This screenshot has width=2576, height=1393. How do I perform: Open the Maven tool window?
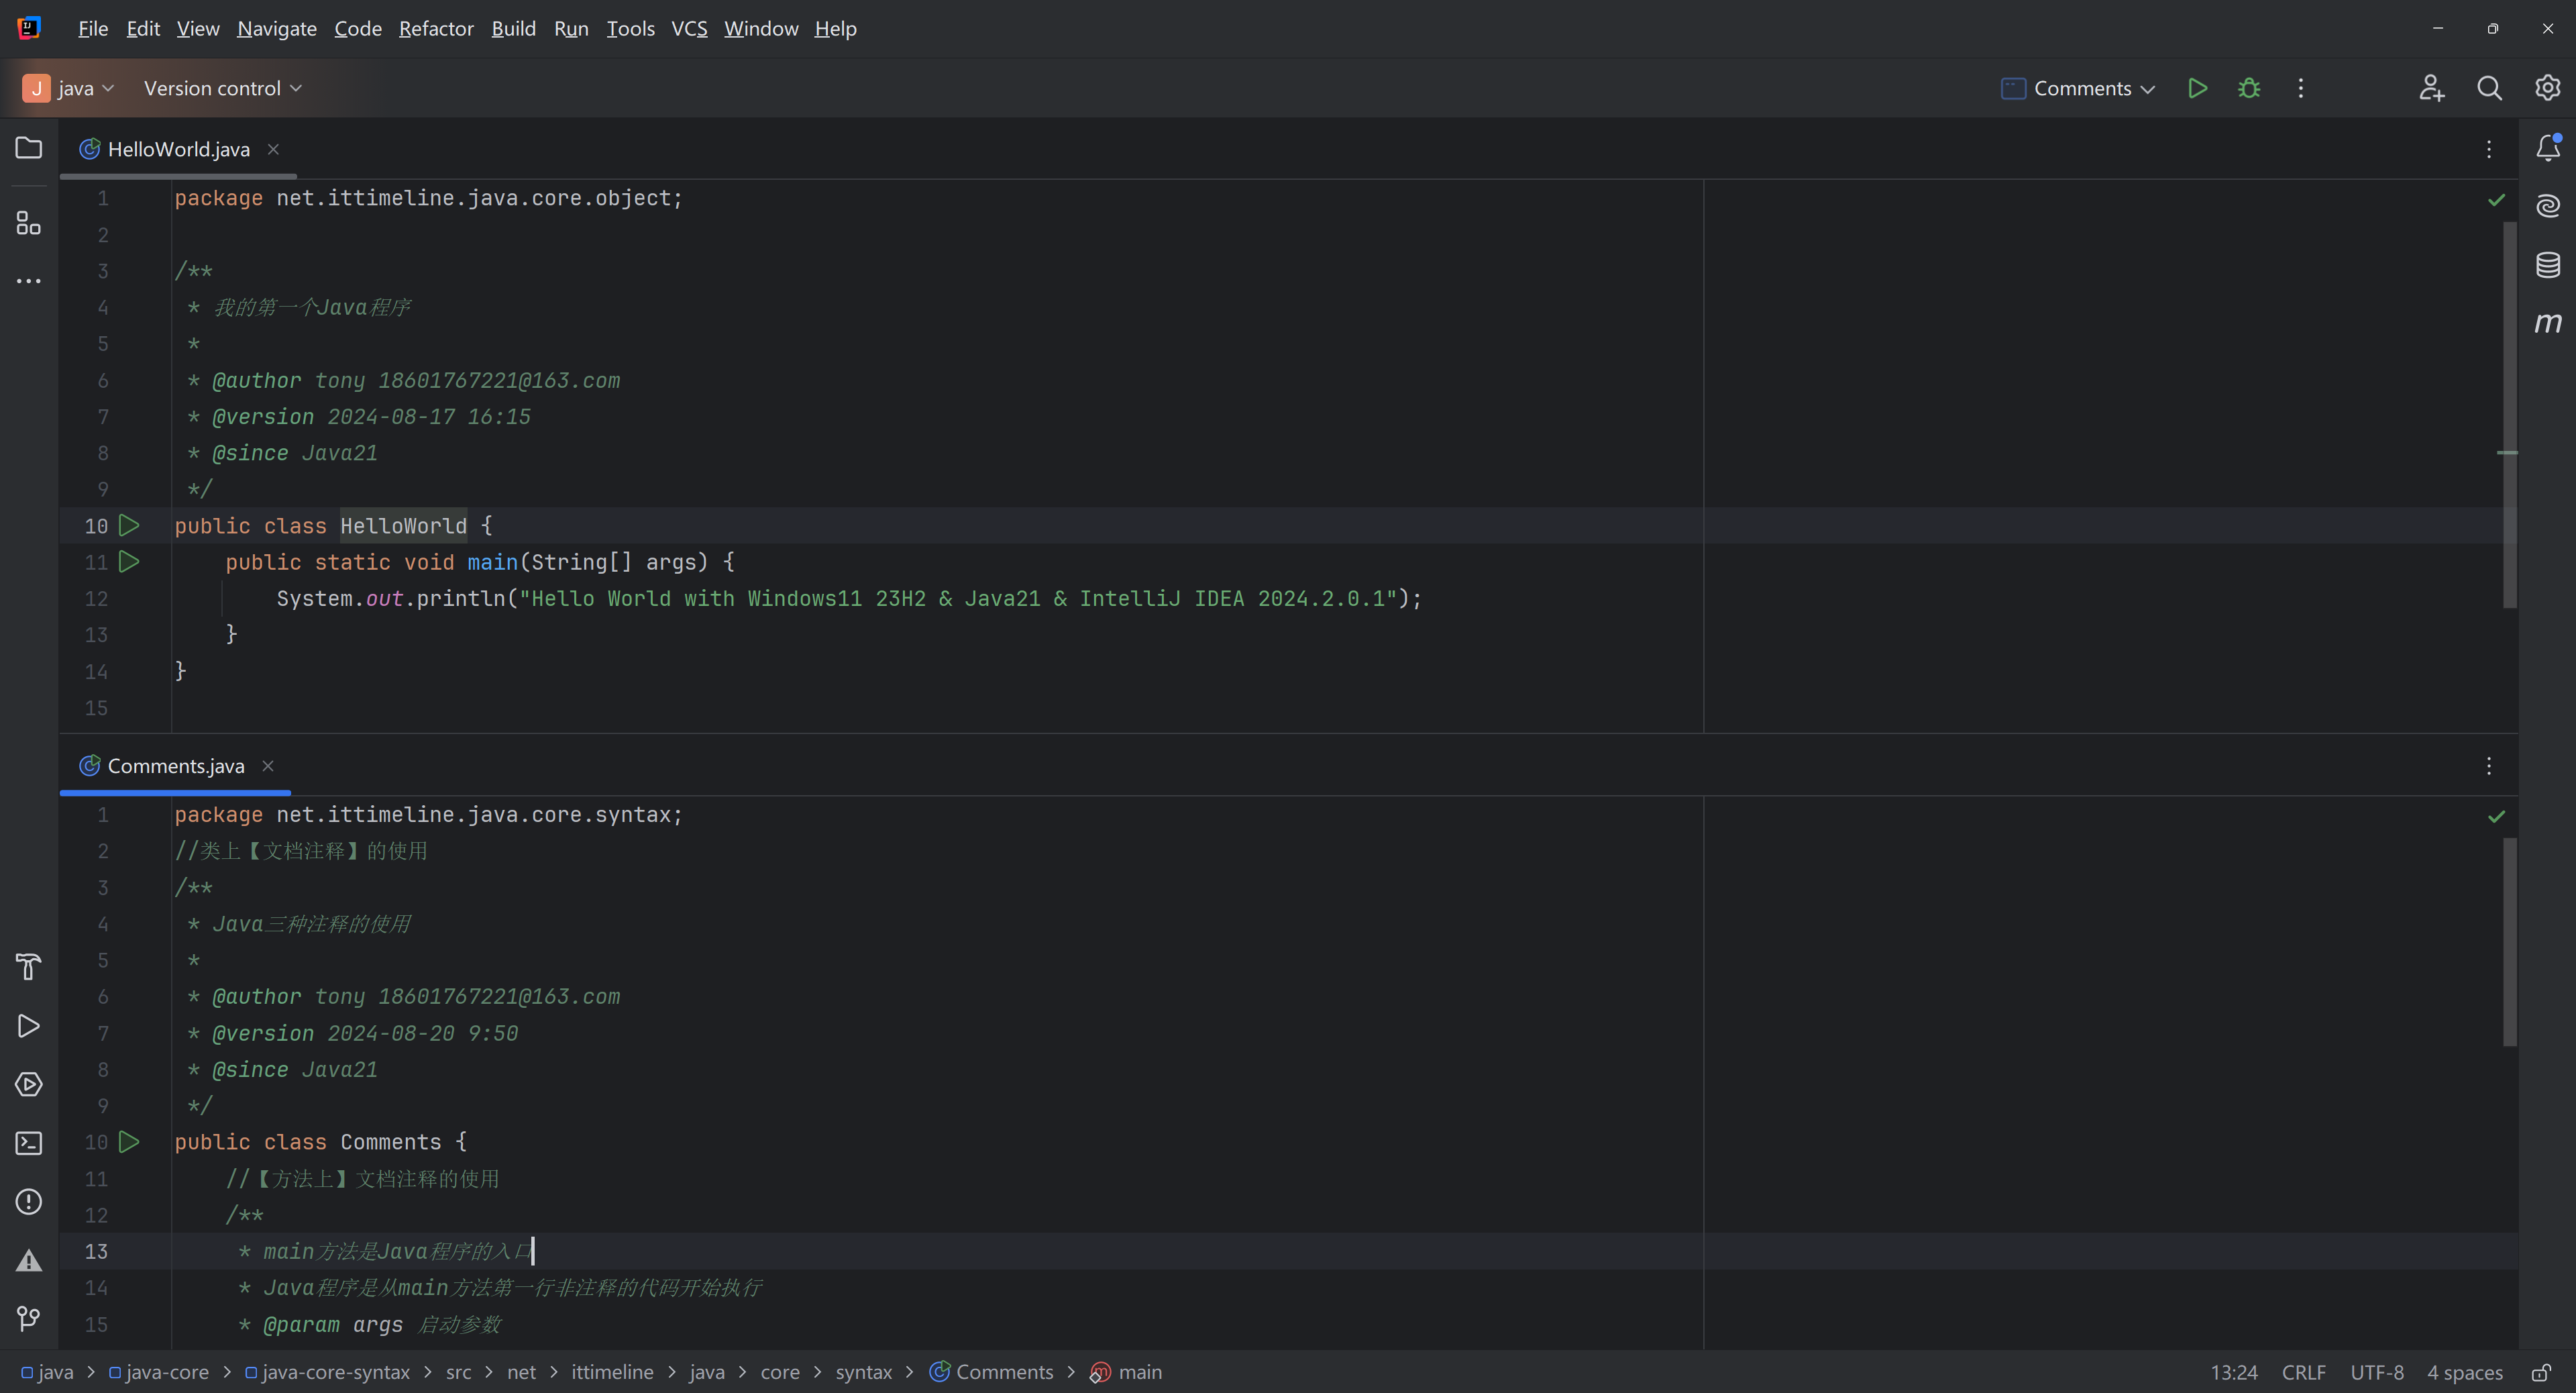click(x=2547, y=323)
